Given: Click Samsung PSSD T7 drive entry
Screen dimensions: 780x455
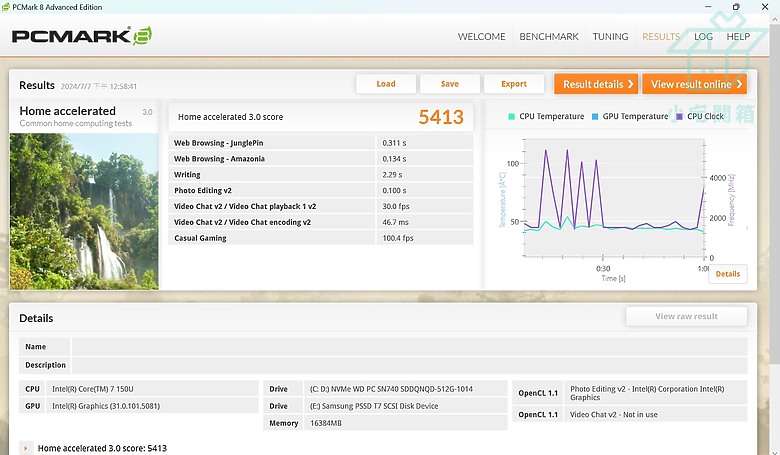Looking at the screenshot, I should tap(374, 406).
